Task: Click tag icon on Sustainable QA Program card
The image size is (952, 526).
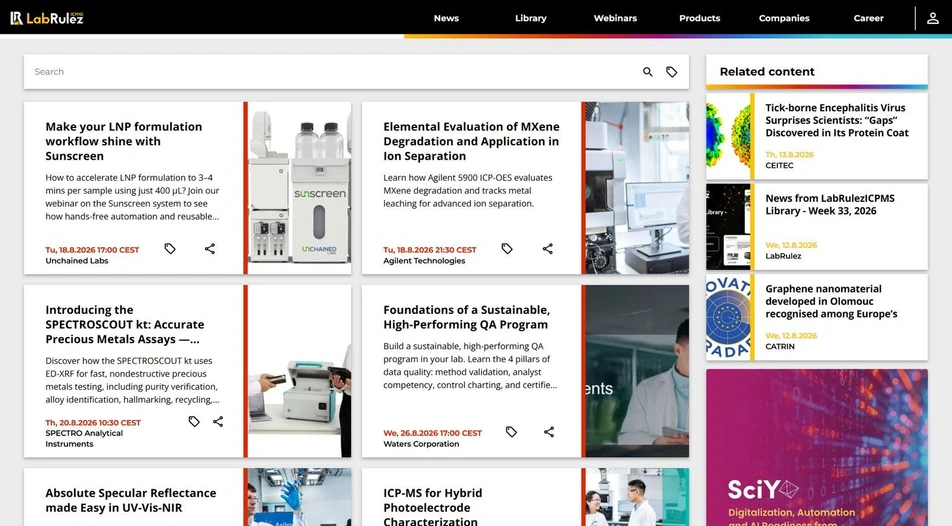Action: click(x=511, y=432)
